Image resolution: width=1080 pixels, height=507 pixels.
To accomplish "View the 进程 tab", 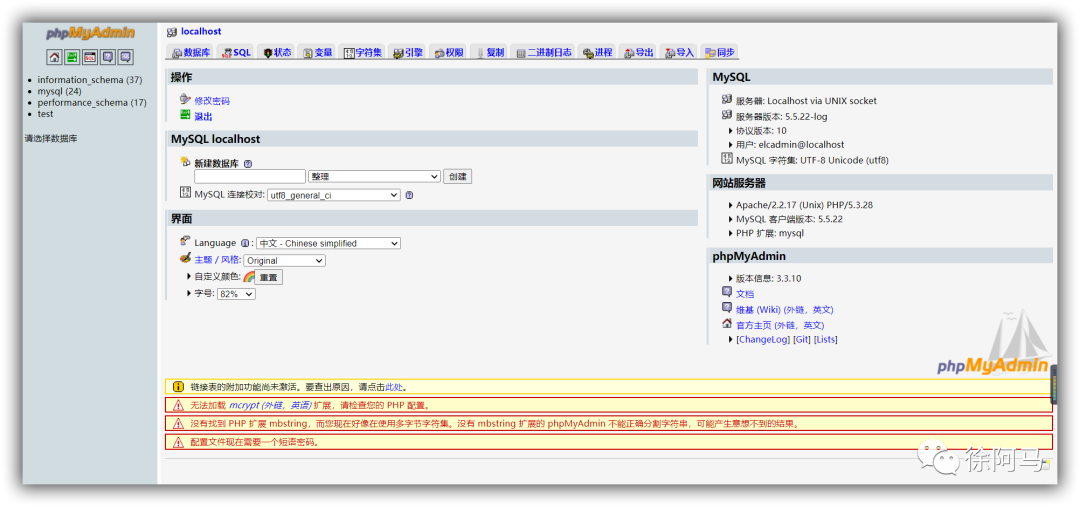I will [x=597, y=52].
